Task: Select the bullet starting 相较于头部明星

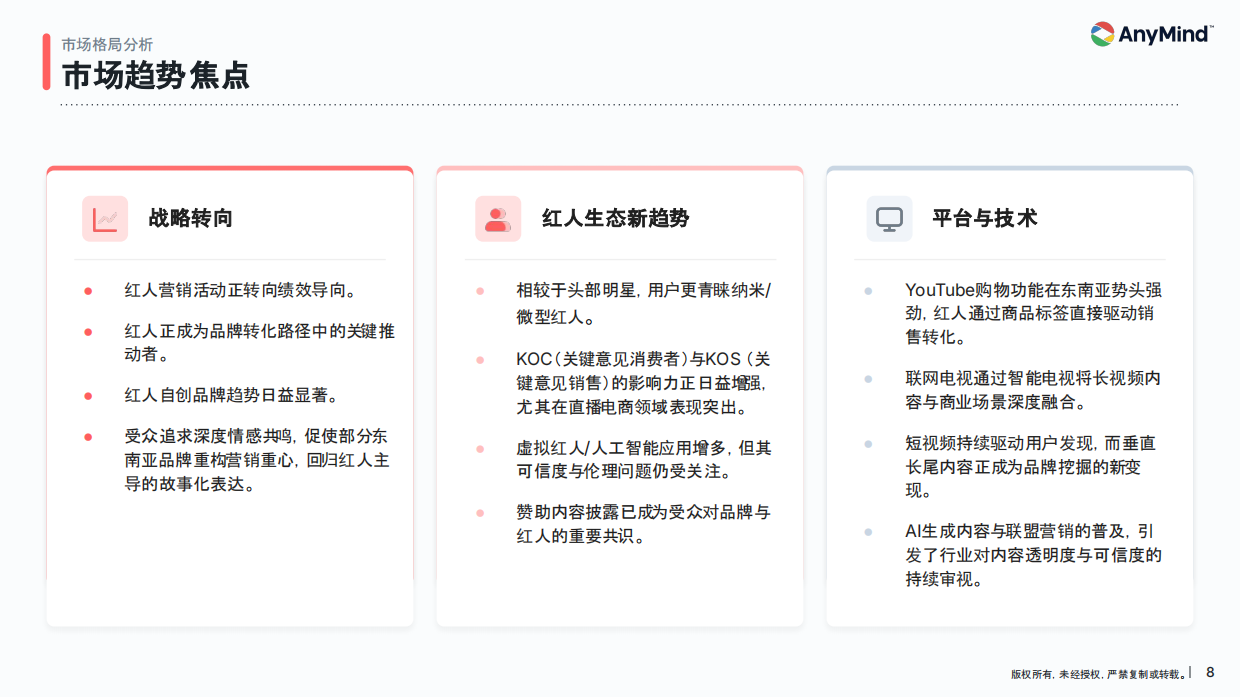Action: coord(644,304)
